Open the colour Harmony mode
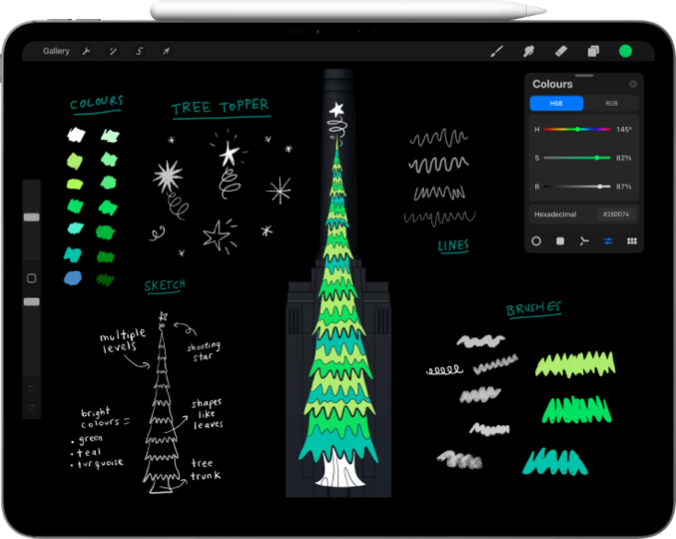The image size is (676, 539). pos(584,241)
